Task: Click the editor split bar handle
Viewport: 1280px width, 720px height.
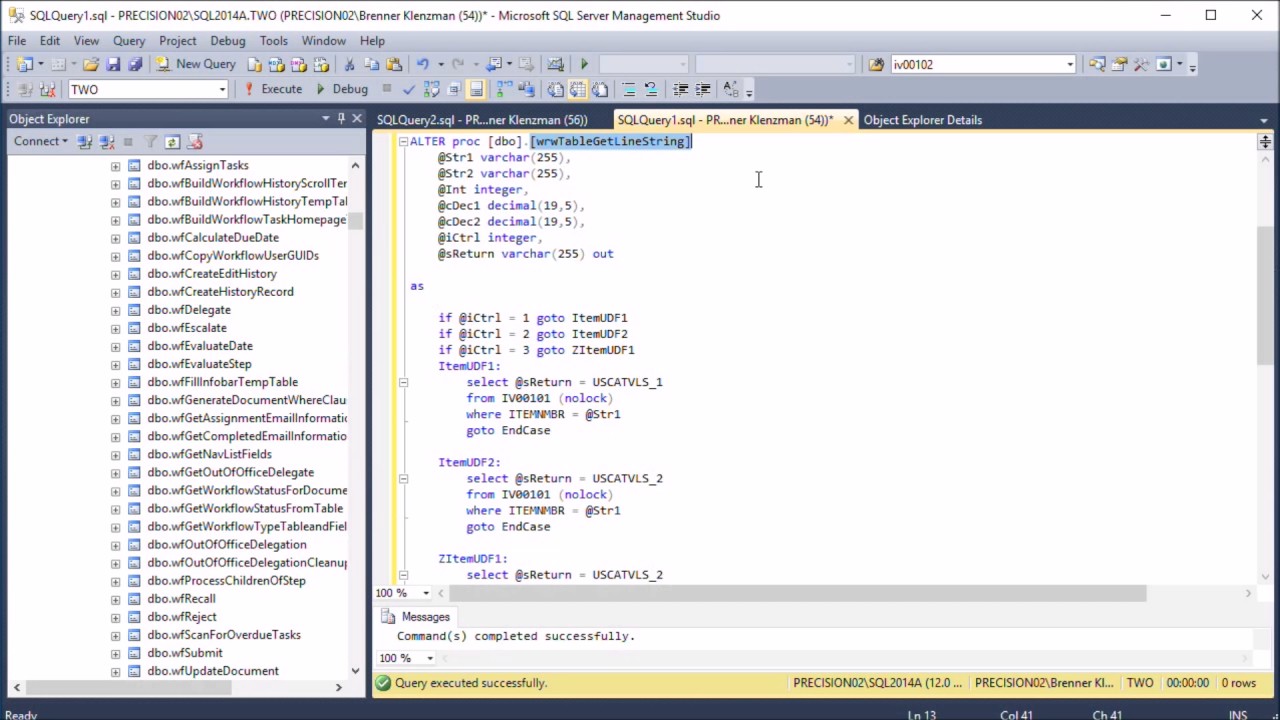Action: coord(1265,142)
